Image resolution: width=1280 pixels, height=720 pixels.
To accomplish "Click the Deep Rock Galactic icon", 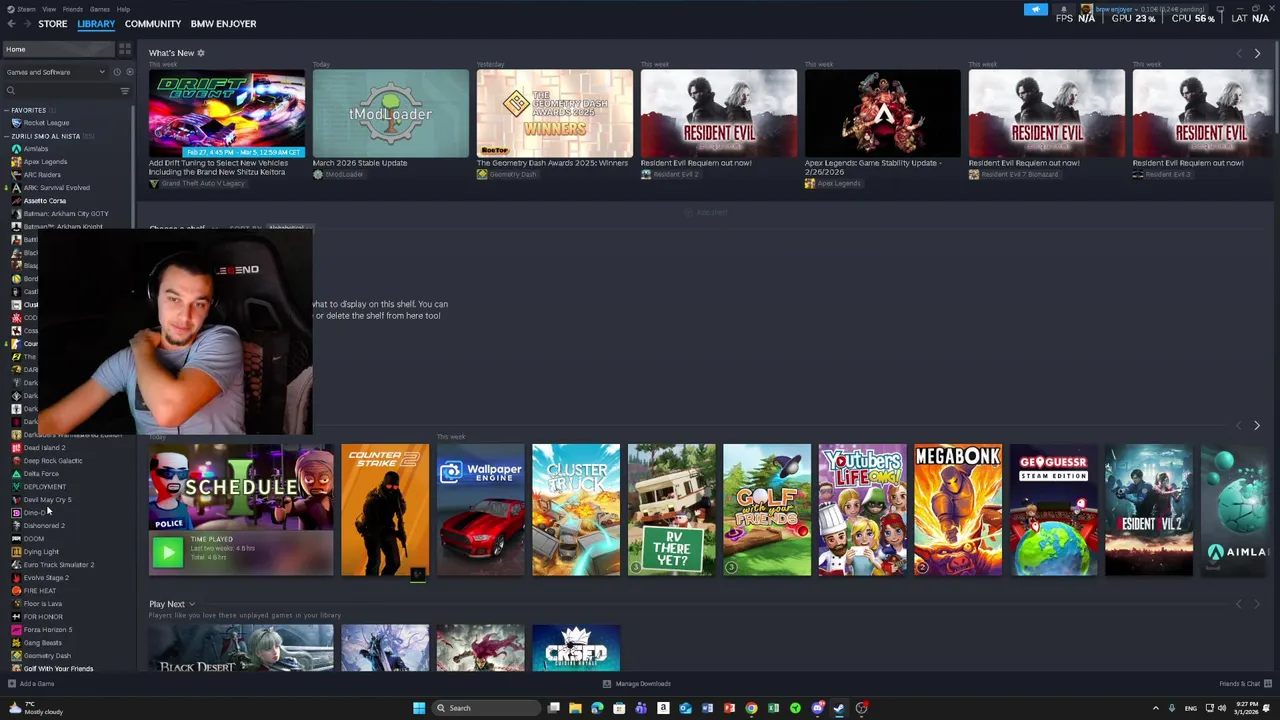I will coord(16,461).
